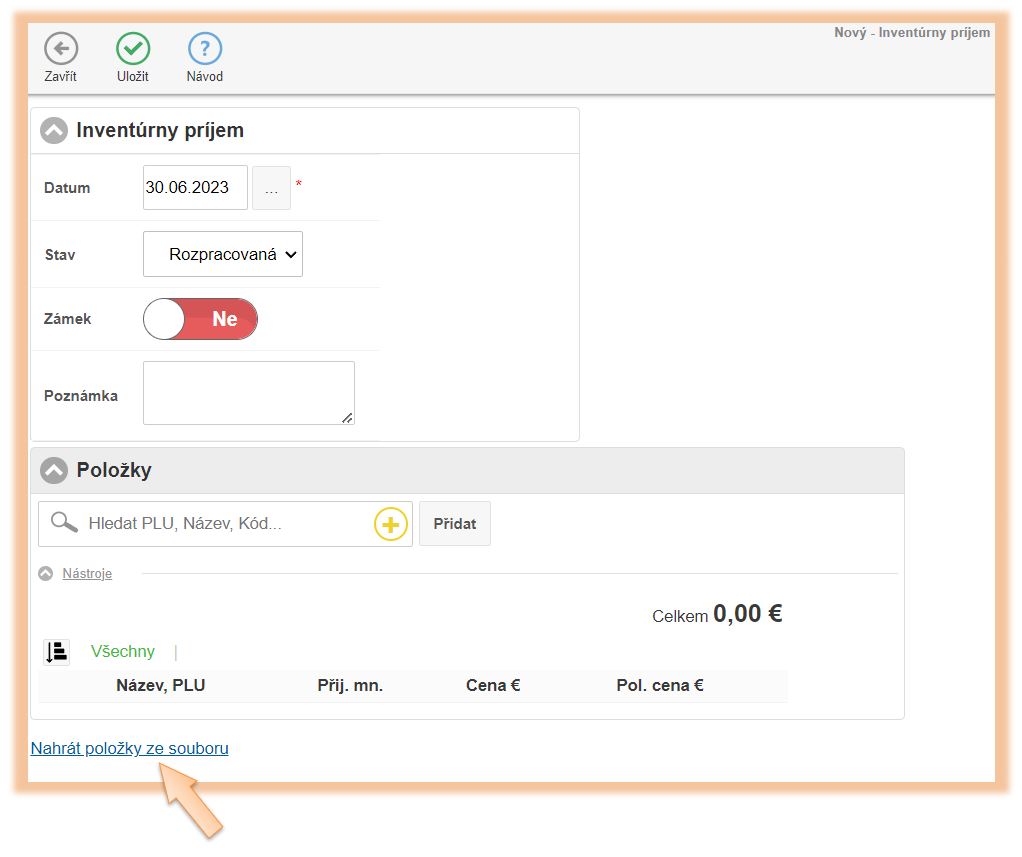This screenshot has width=1022, height=857.
Task: Select the Všechny filter tab
Action: tap(123, 652)
